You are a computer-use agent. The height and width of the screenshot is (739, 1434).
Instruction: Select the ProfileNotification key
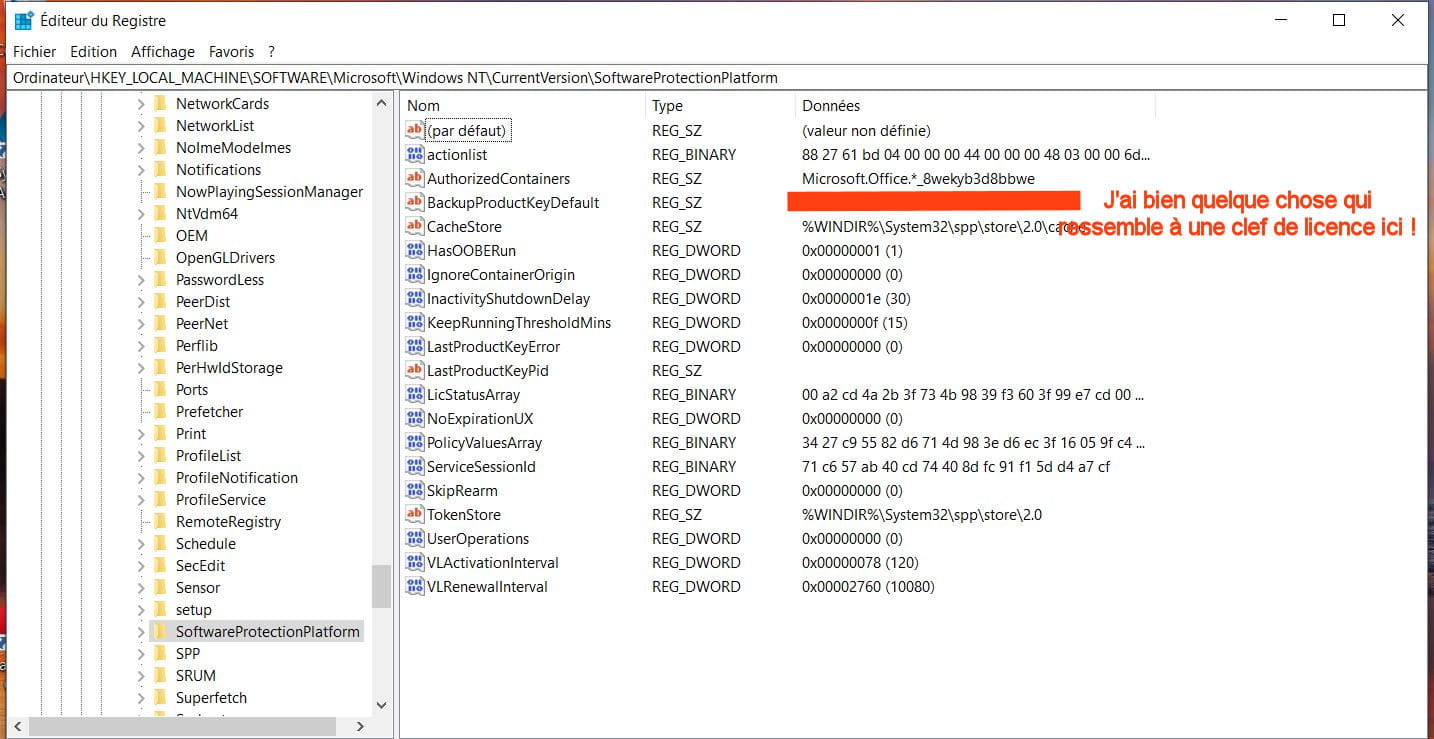(237, 477)
